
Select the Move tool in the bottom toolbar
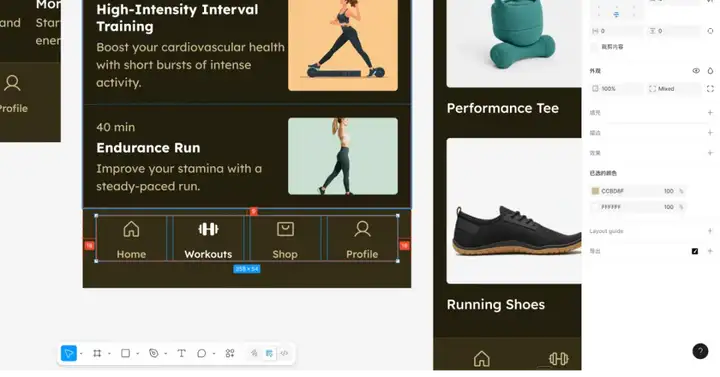point(69,353)
